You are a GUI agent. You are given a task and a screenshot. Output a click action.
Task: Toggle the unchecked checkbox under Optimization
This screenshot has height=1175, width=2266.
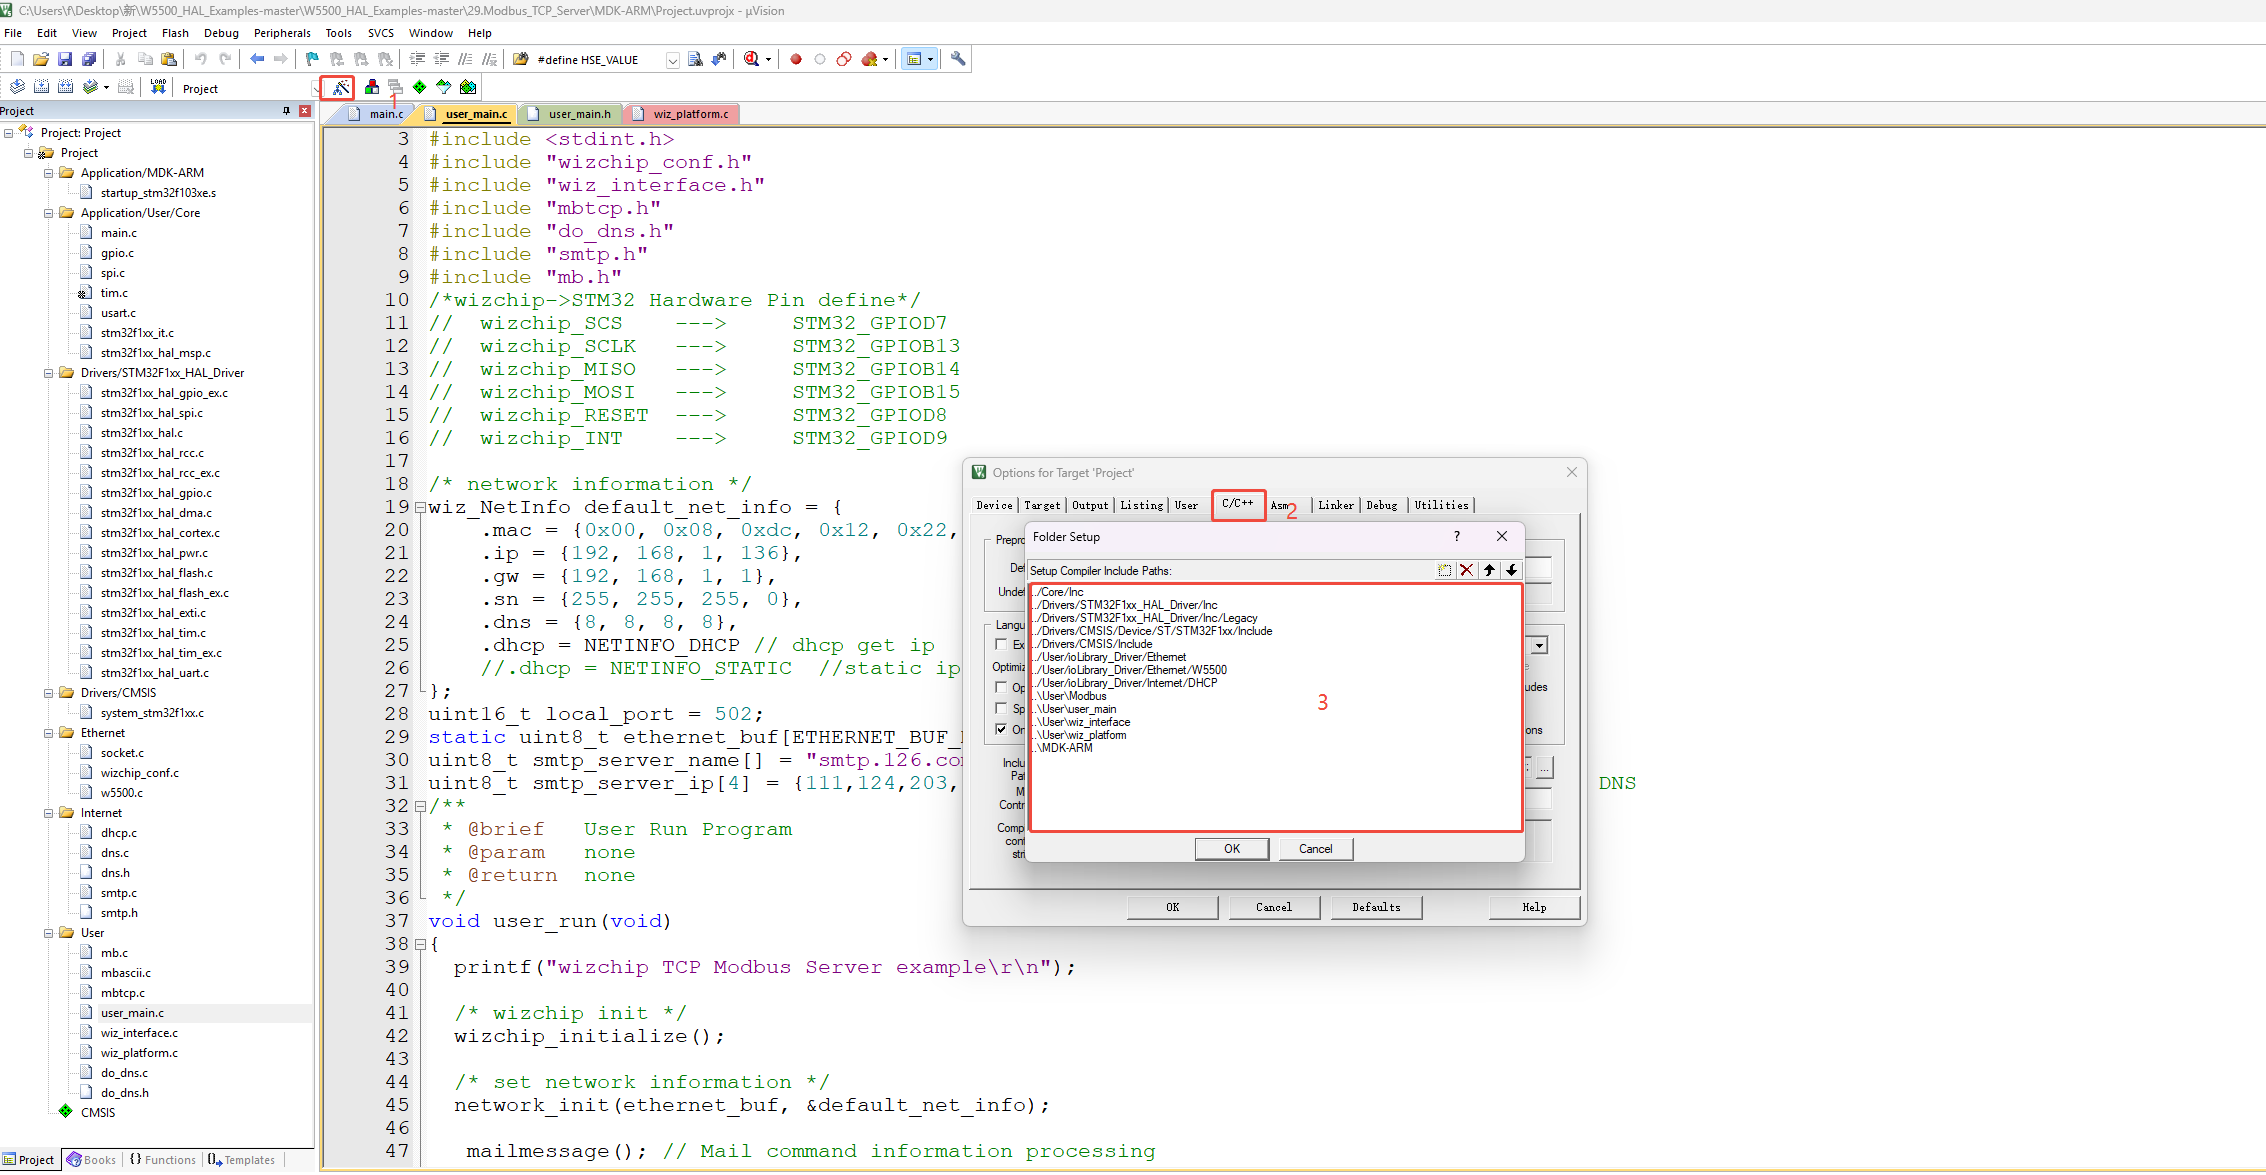pyautogui.click(x=1001, y=687)
